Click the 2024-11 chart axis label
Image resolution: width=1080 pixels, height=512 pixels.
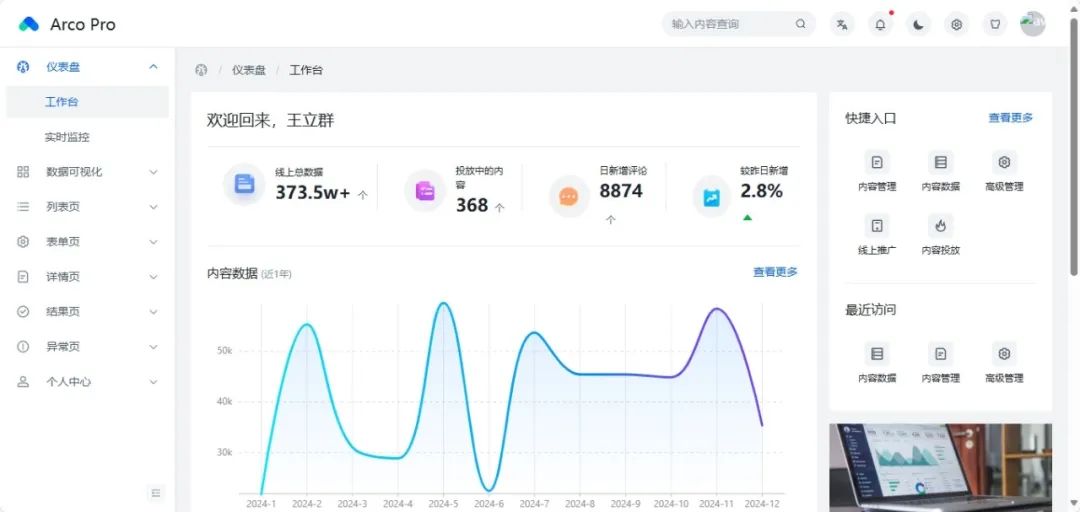coord(716,504)
